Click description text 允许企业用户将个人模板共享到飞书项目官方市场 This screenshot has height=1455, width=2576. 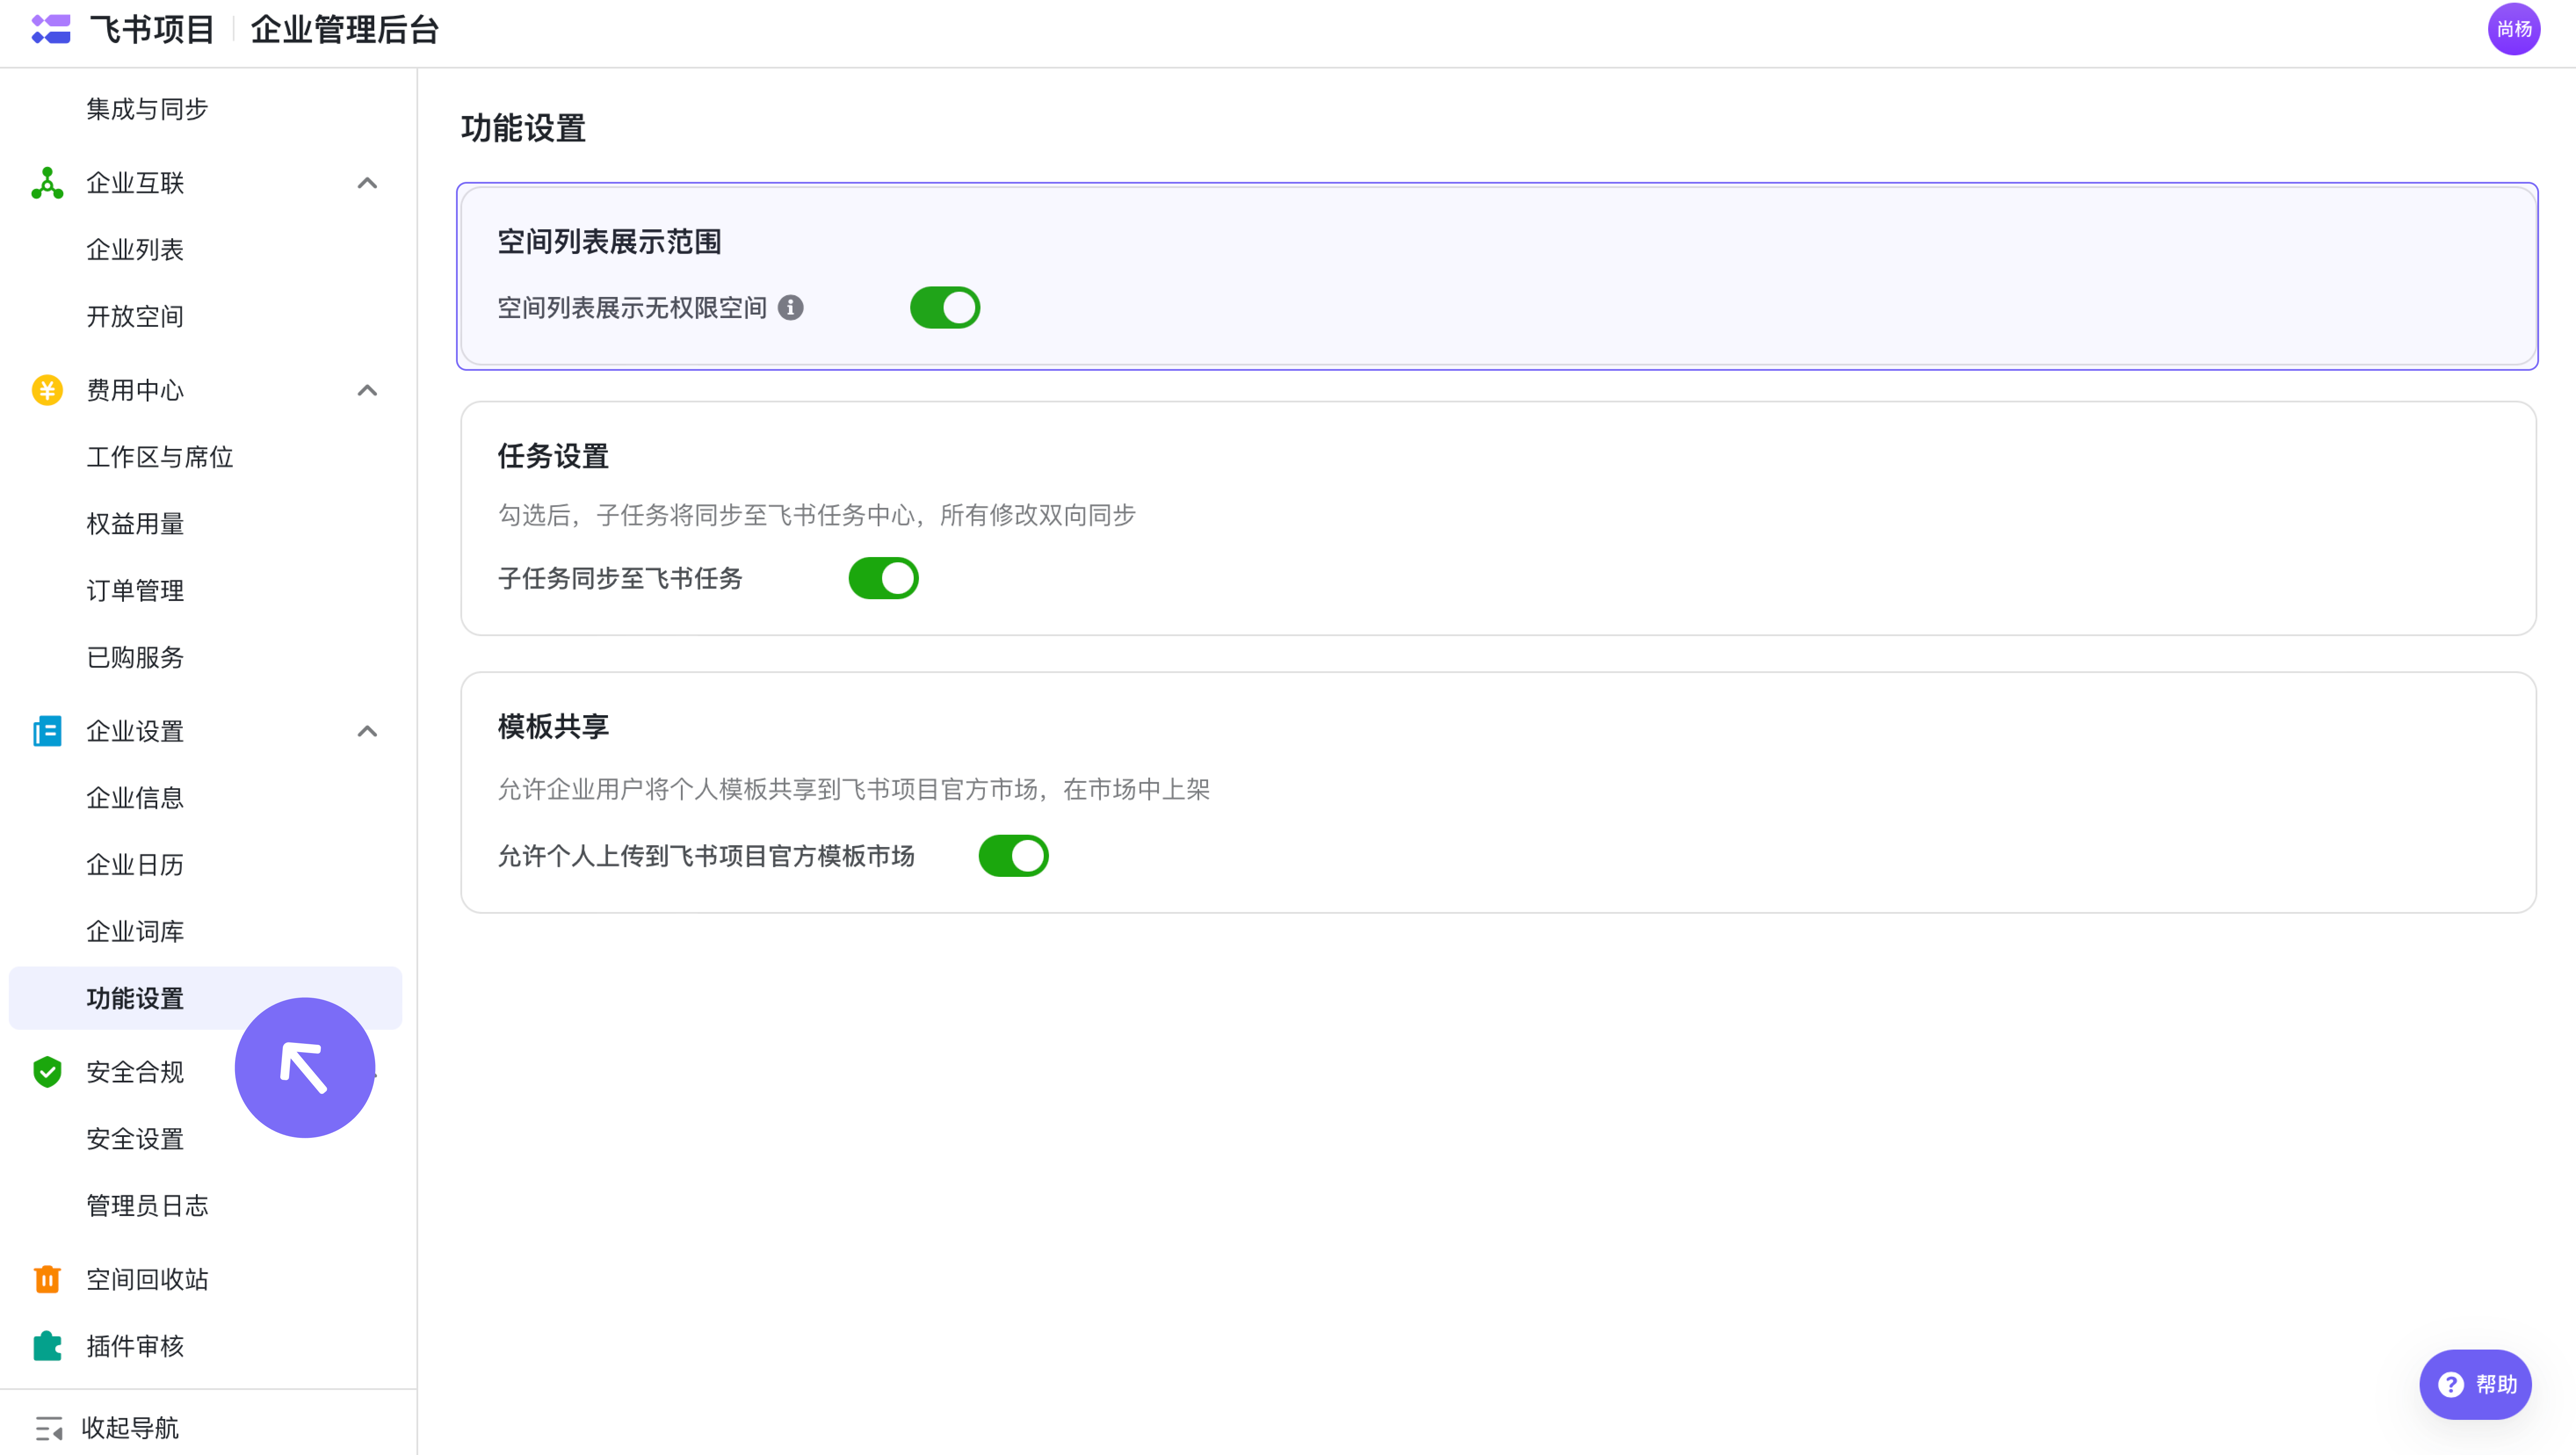coord(854,790)
